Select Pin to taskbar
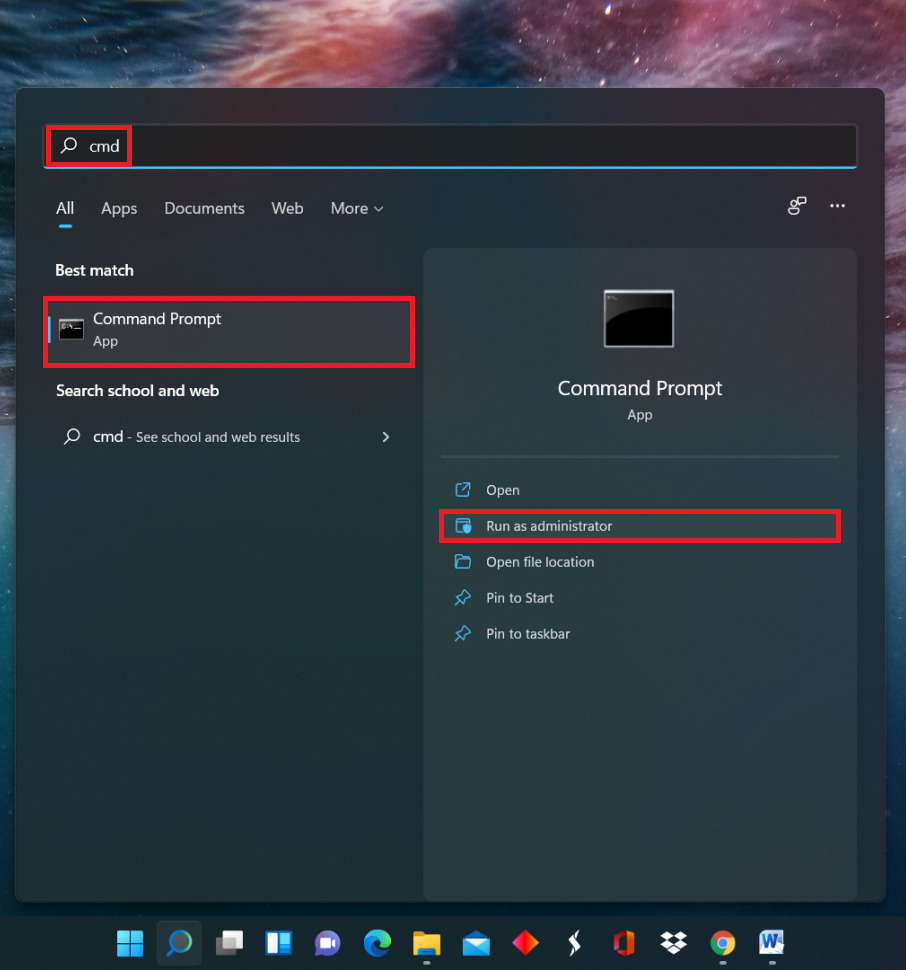This screenshot has height=970, width=906. [x=639, y=633]
